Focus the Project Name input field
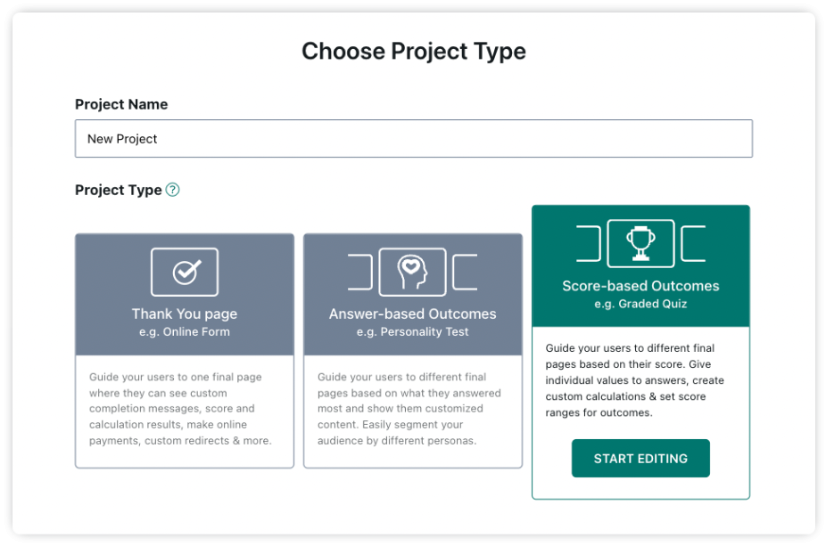This screenshot has height=546, width=826. 414,139
